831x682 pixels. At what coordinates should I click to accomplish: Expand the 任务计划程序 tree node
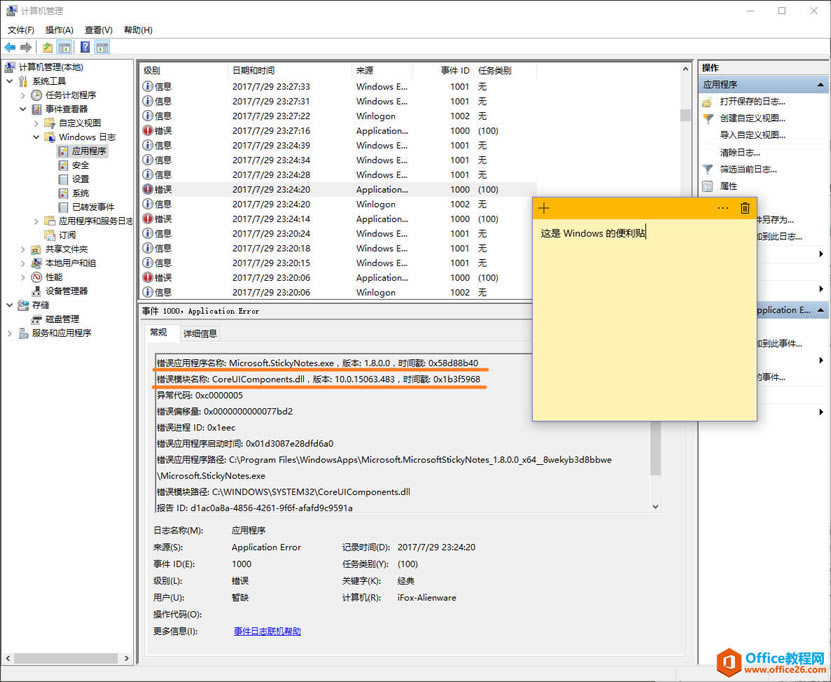point(23,95)
